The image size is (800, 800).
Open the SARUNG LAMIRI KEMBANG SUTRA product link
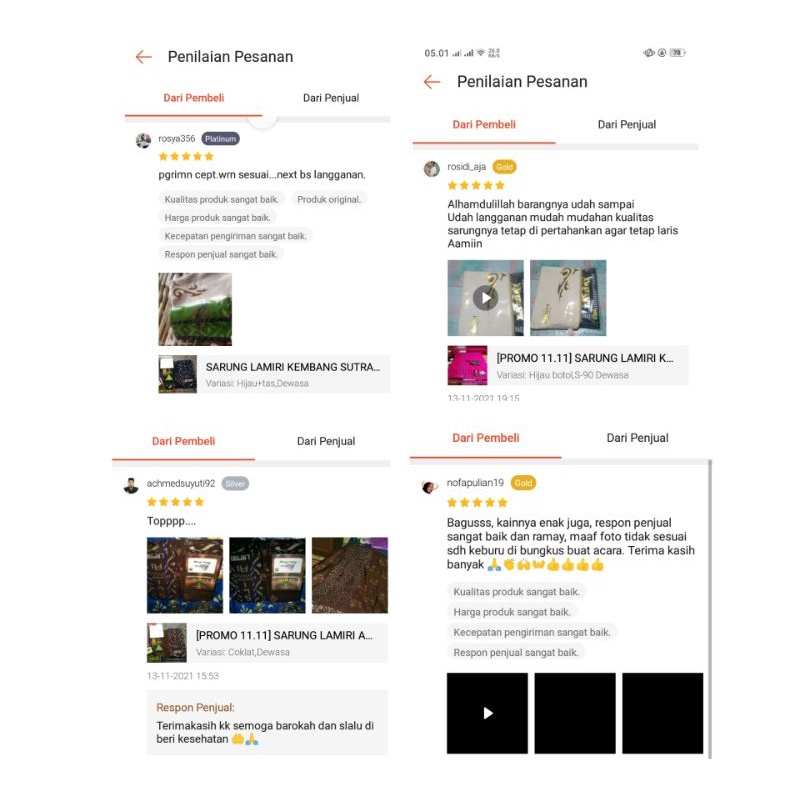pos(274,374)
